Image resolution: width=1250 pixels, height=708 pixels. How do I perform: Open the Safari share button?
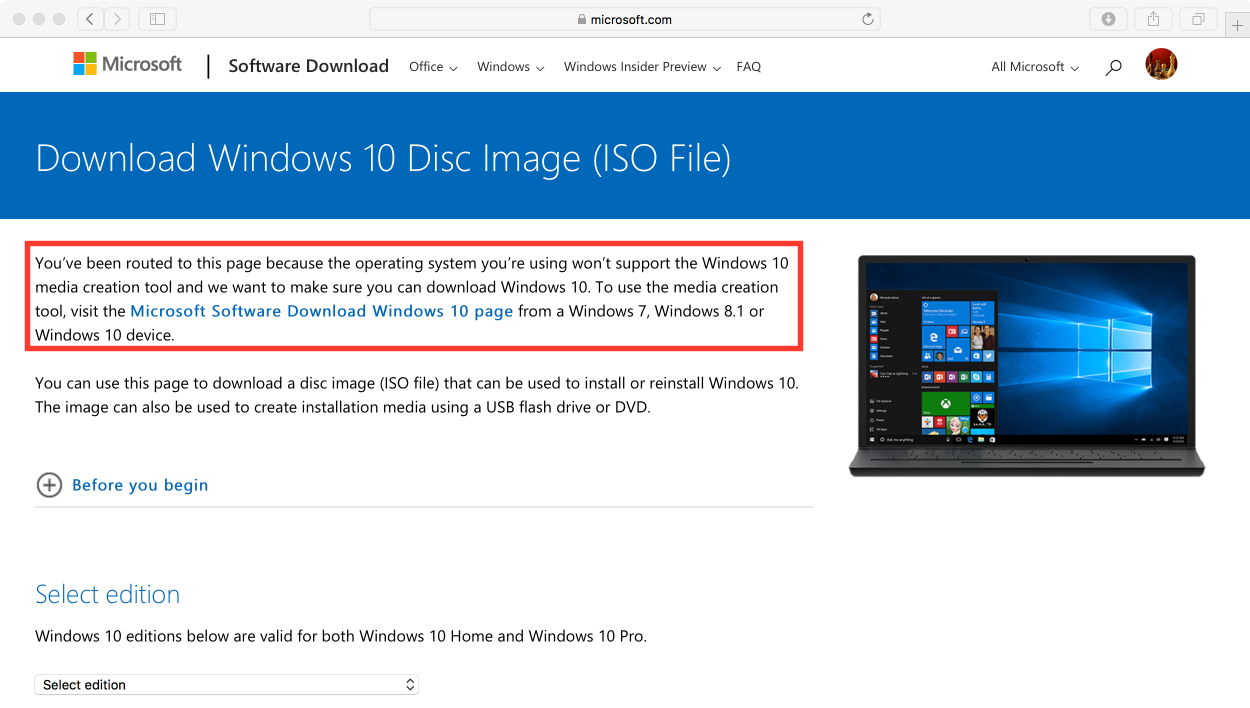1153,19
